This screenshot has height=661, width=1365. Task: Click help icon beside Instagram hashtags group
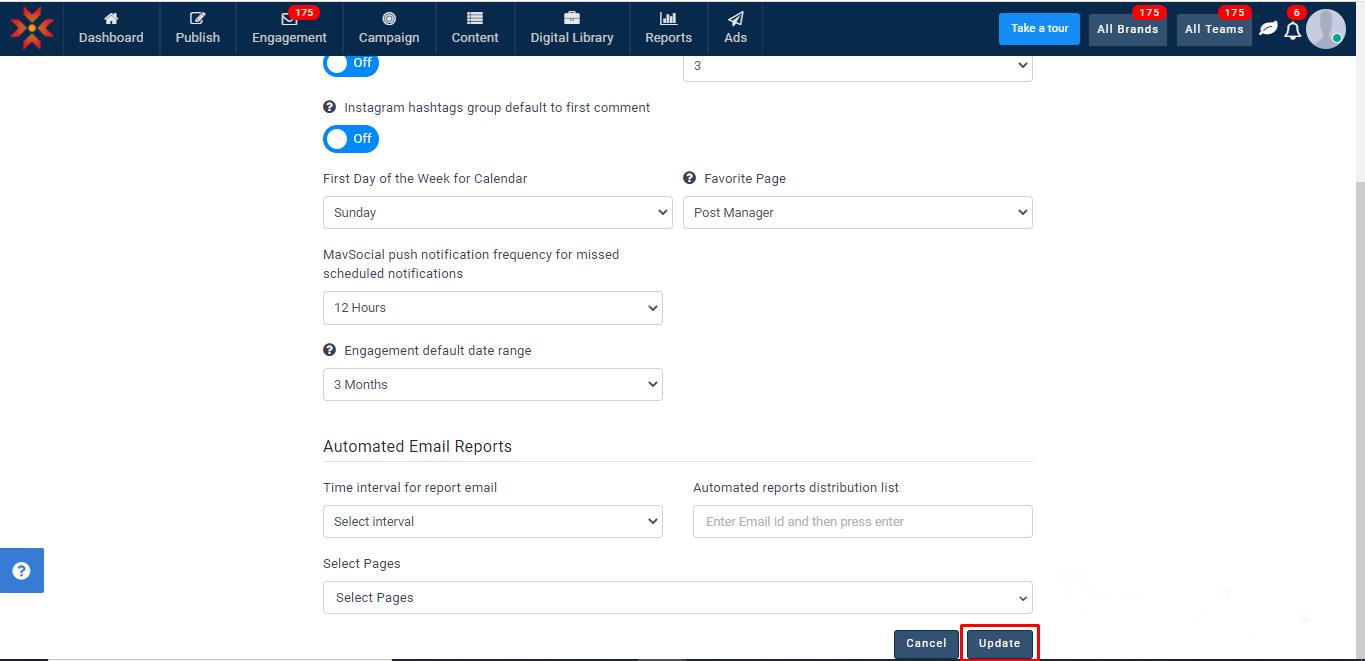click(x=329, y=107)
